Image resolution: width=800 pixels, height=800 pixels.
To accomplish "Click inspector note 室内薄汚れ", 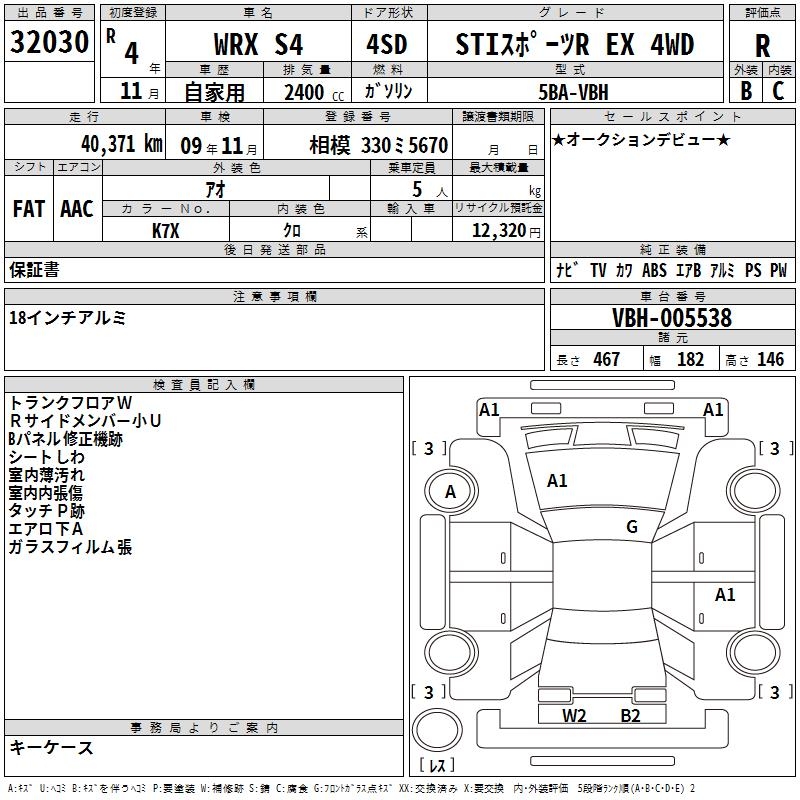I will [x=46, y=474].
